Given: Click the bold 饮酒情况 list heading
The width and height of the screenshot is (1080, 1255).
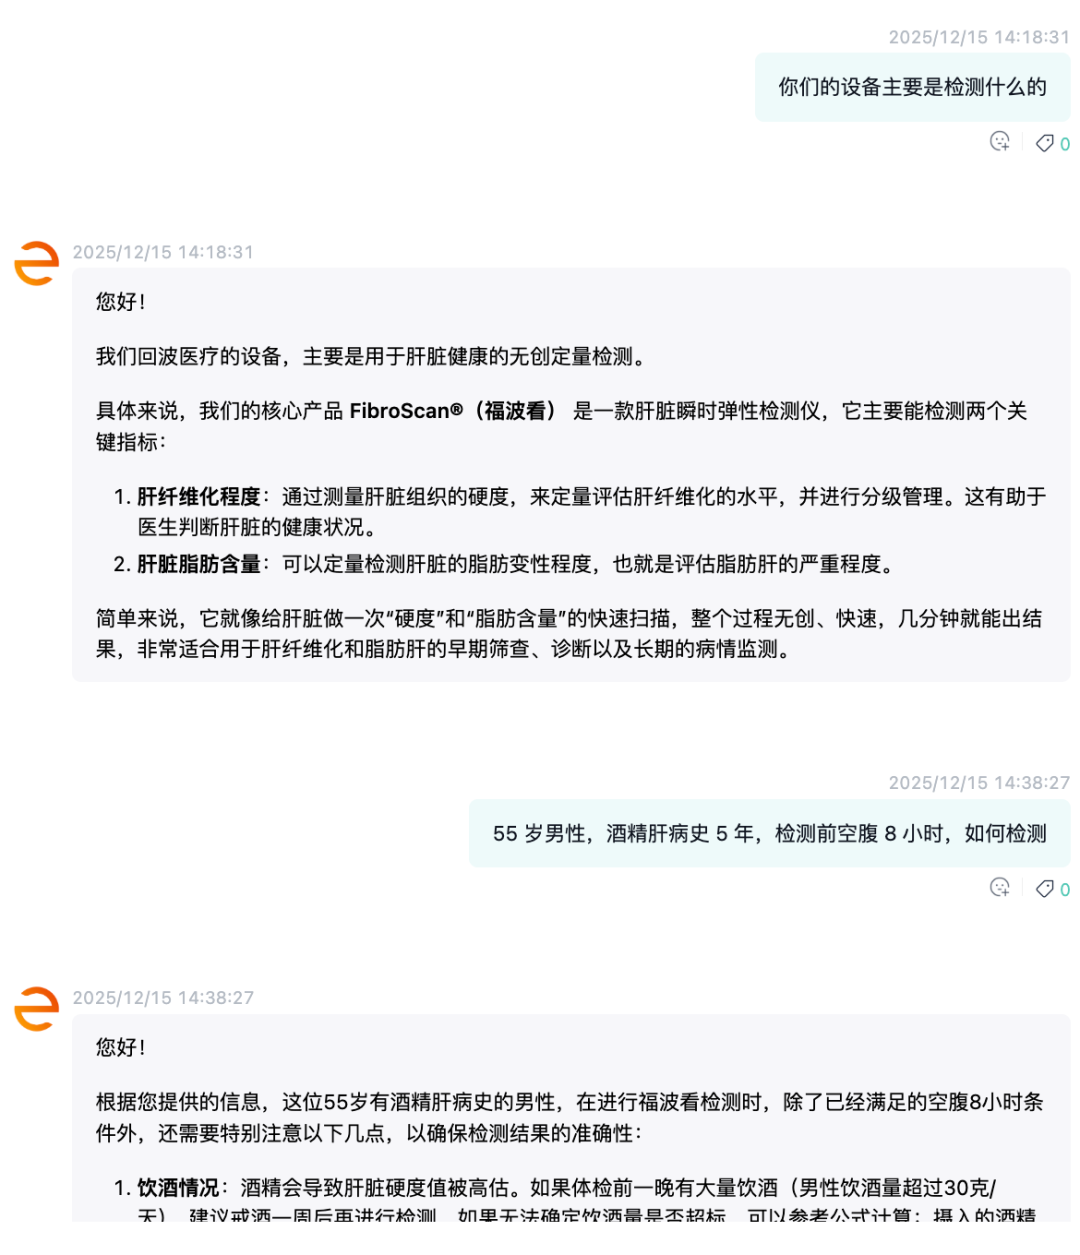Looking at the screenshot, I should pyautogui.click(x=178, y=1188).
